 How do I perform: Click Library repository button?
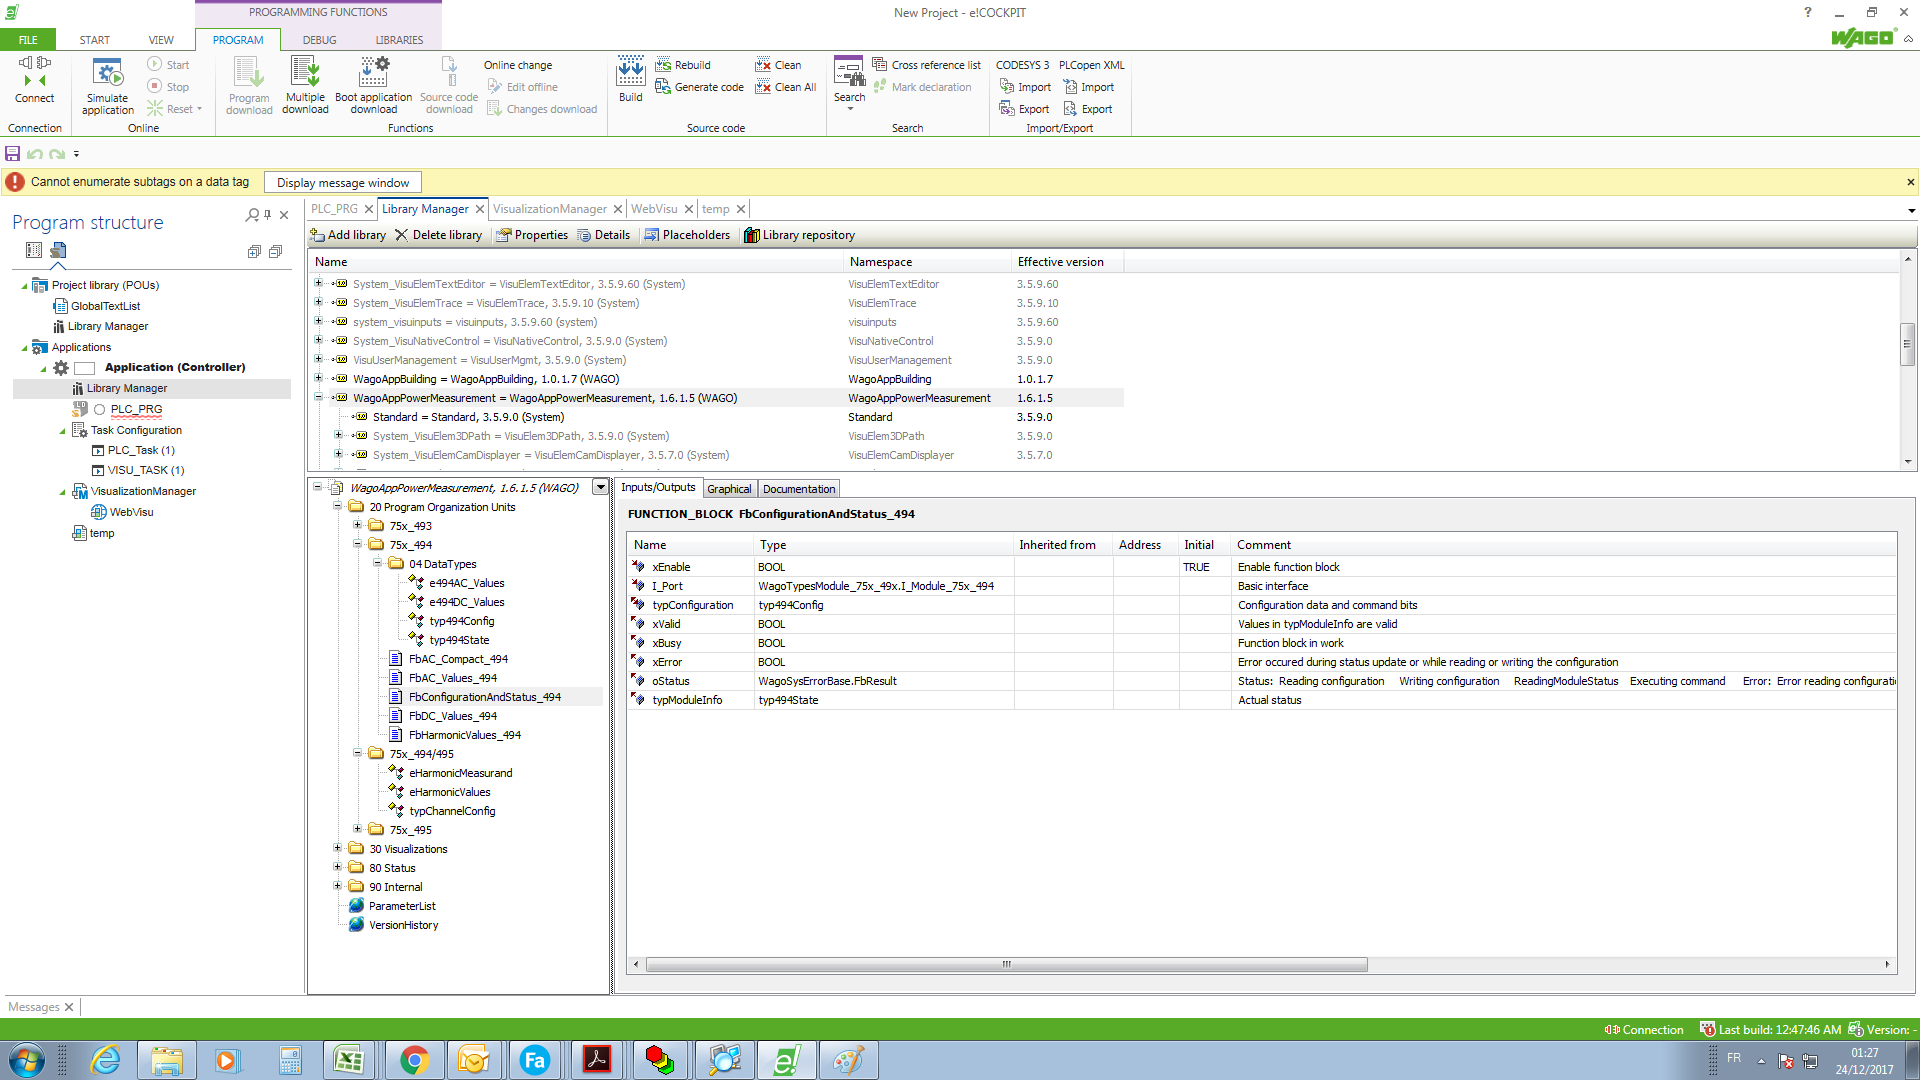coord(799,235)
